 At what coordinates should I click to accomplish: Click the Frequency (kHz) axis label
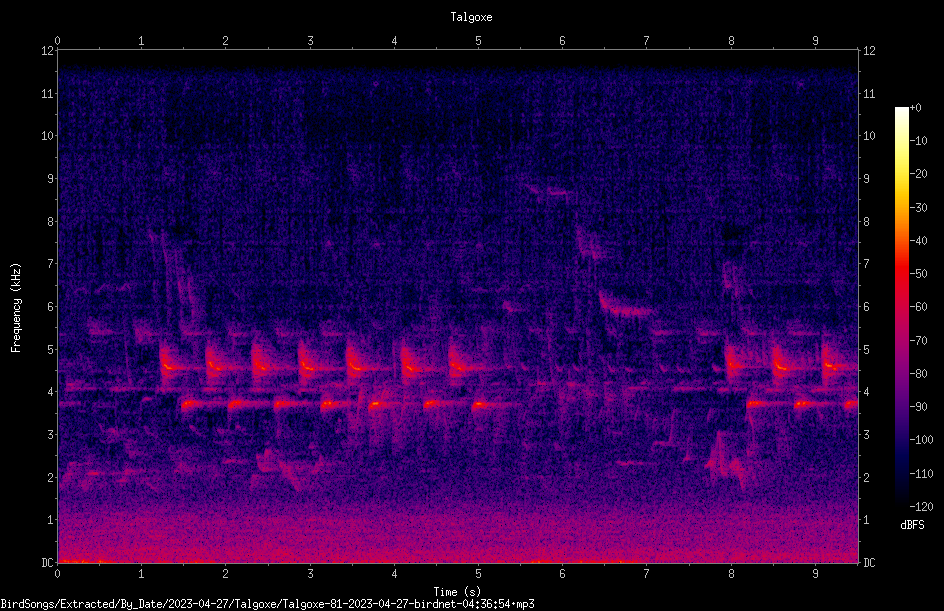pos(16,307)
